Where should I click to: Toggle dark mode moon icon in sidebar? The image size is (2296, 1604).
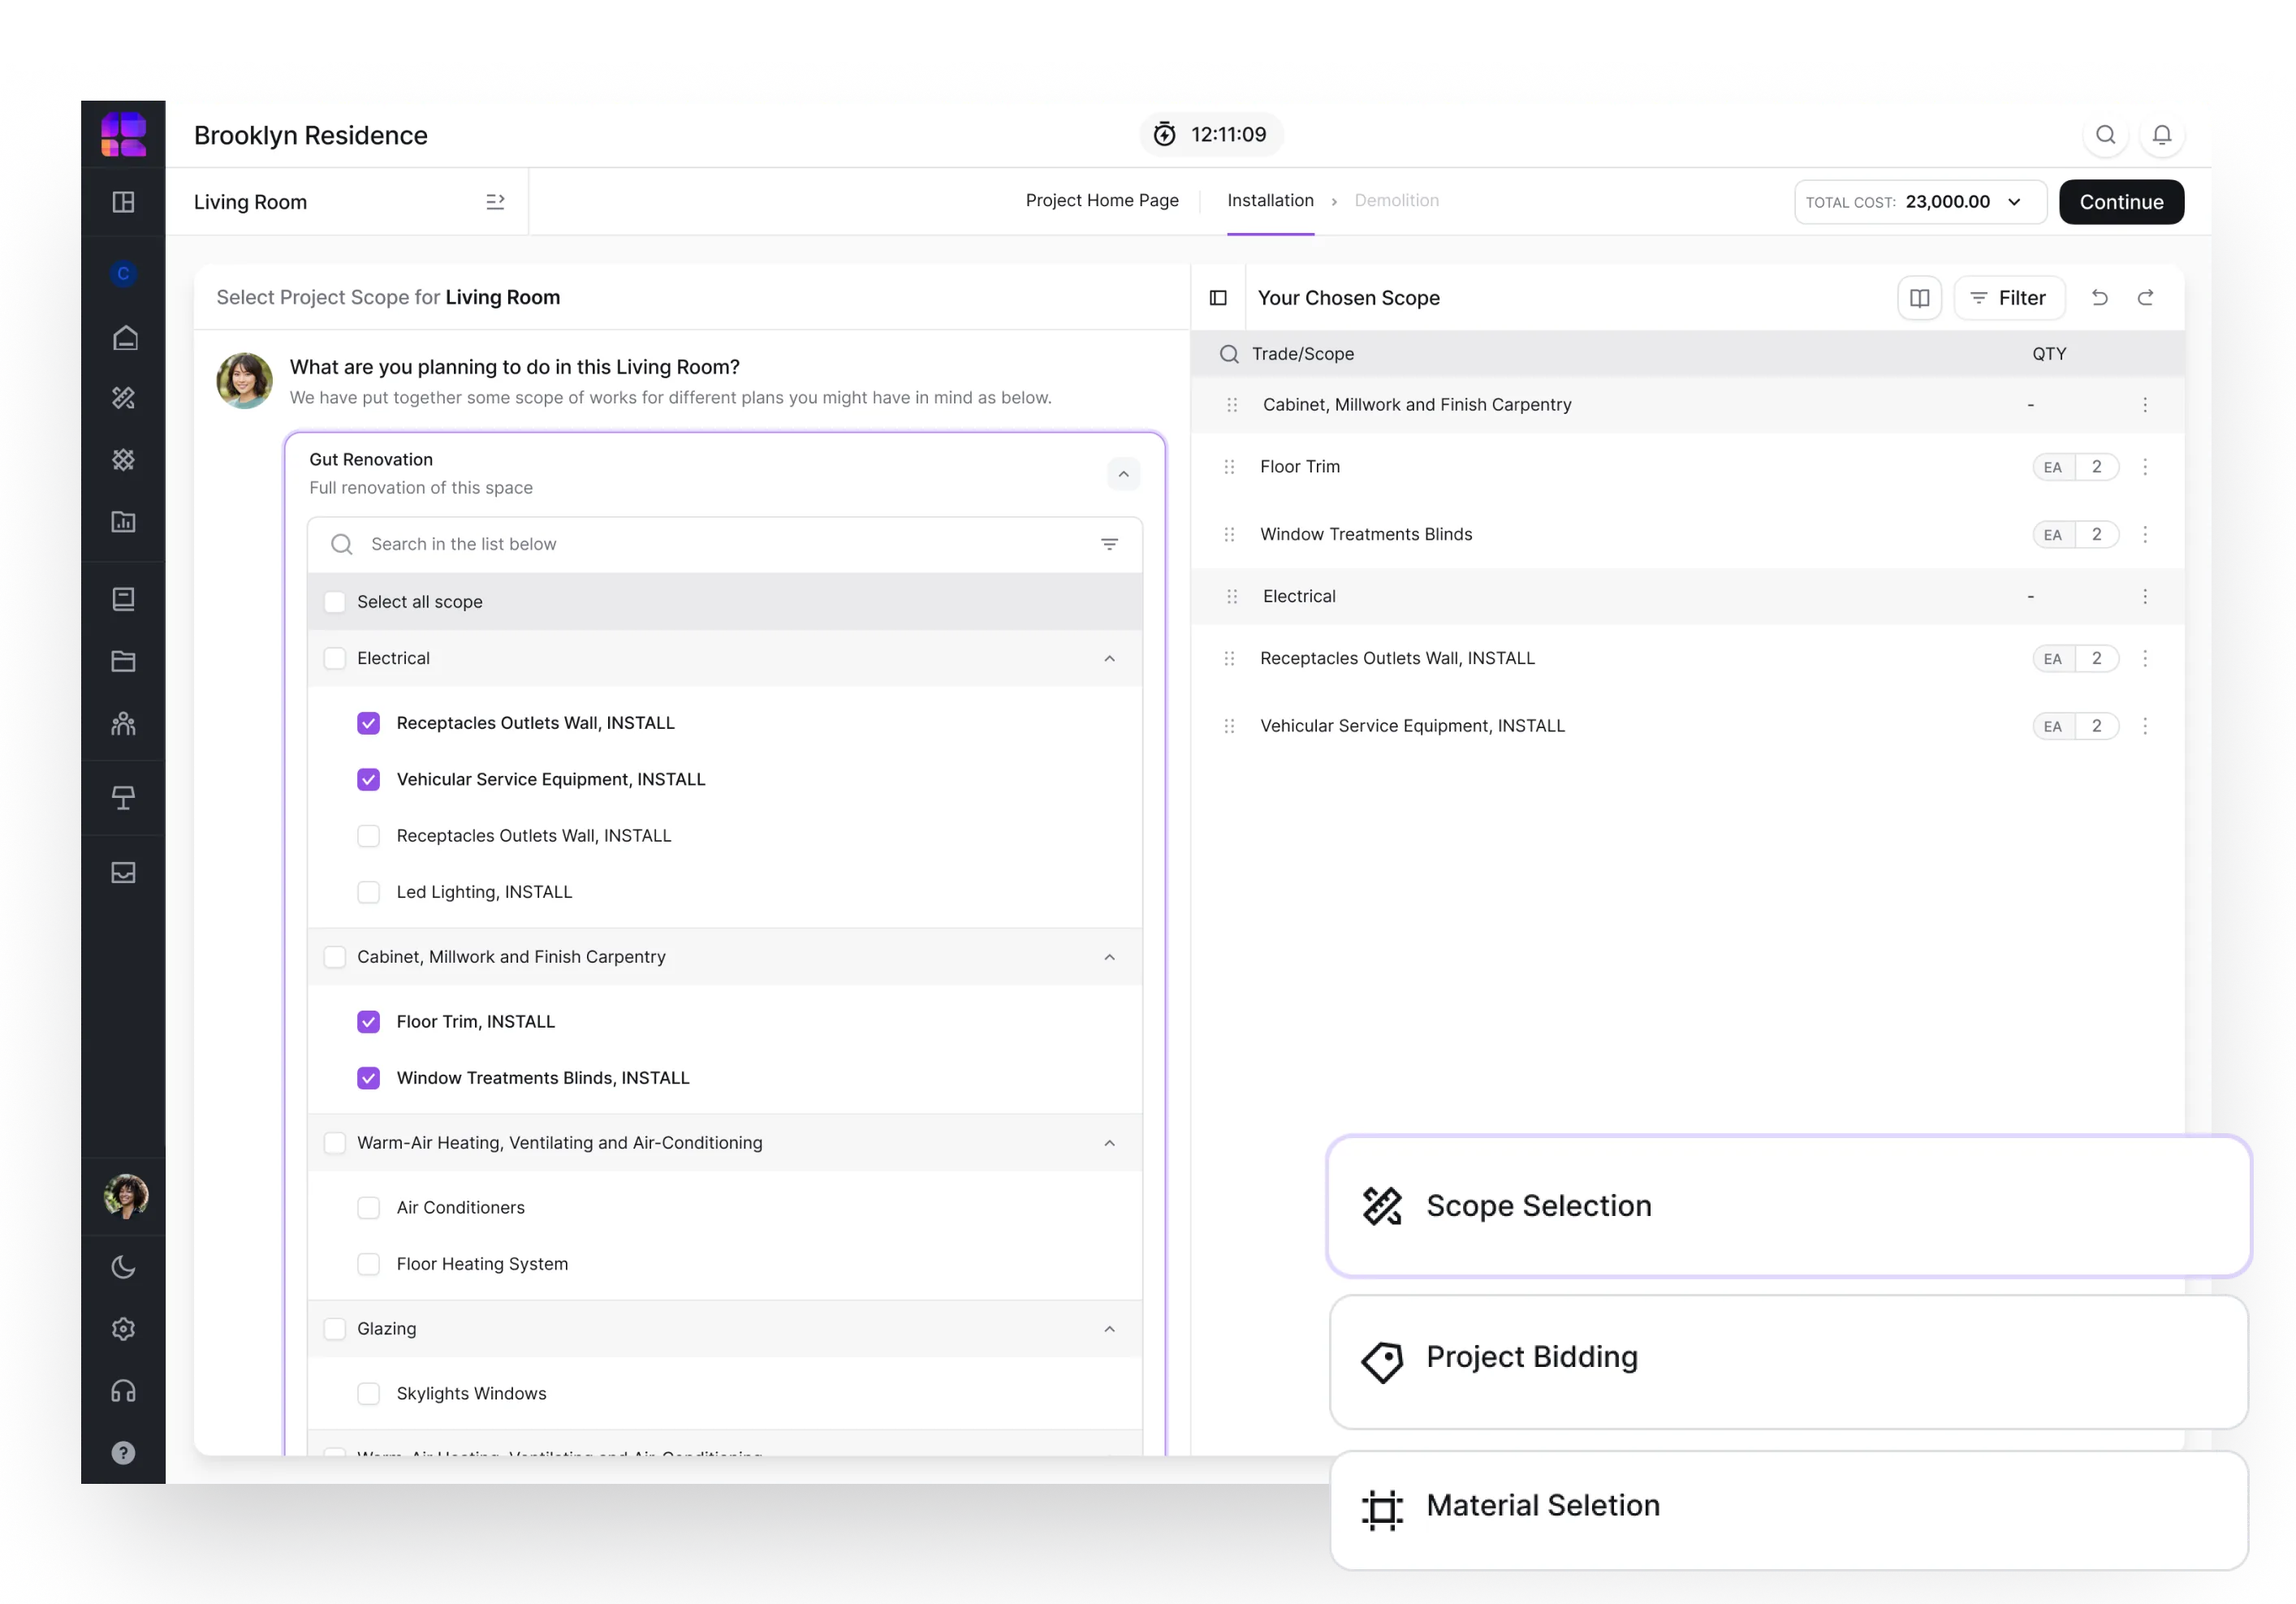[123, 1267]
